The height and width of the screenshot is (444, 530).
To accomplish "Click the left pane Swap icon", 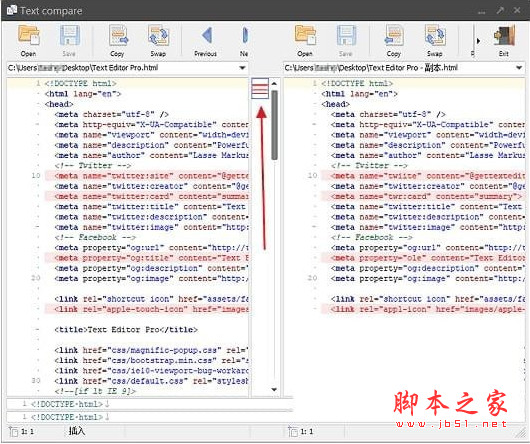I will coord(158,35).
